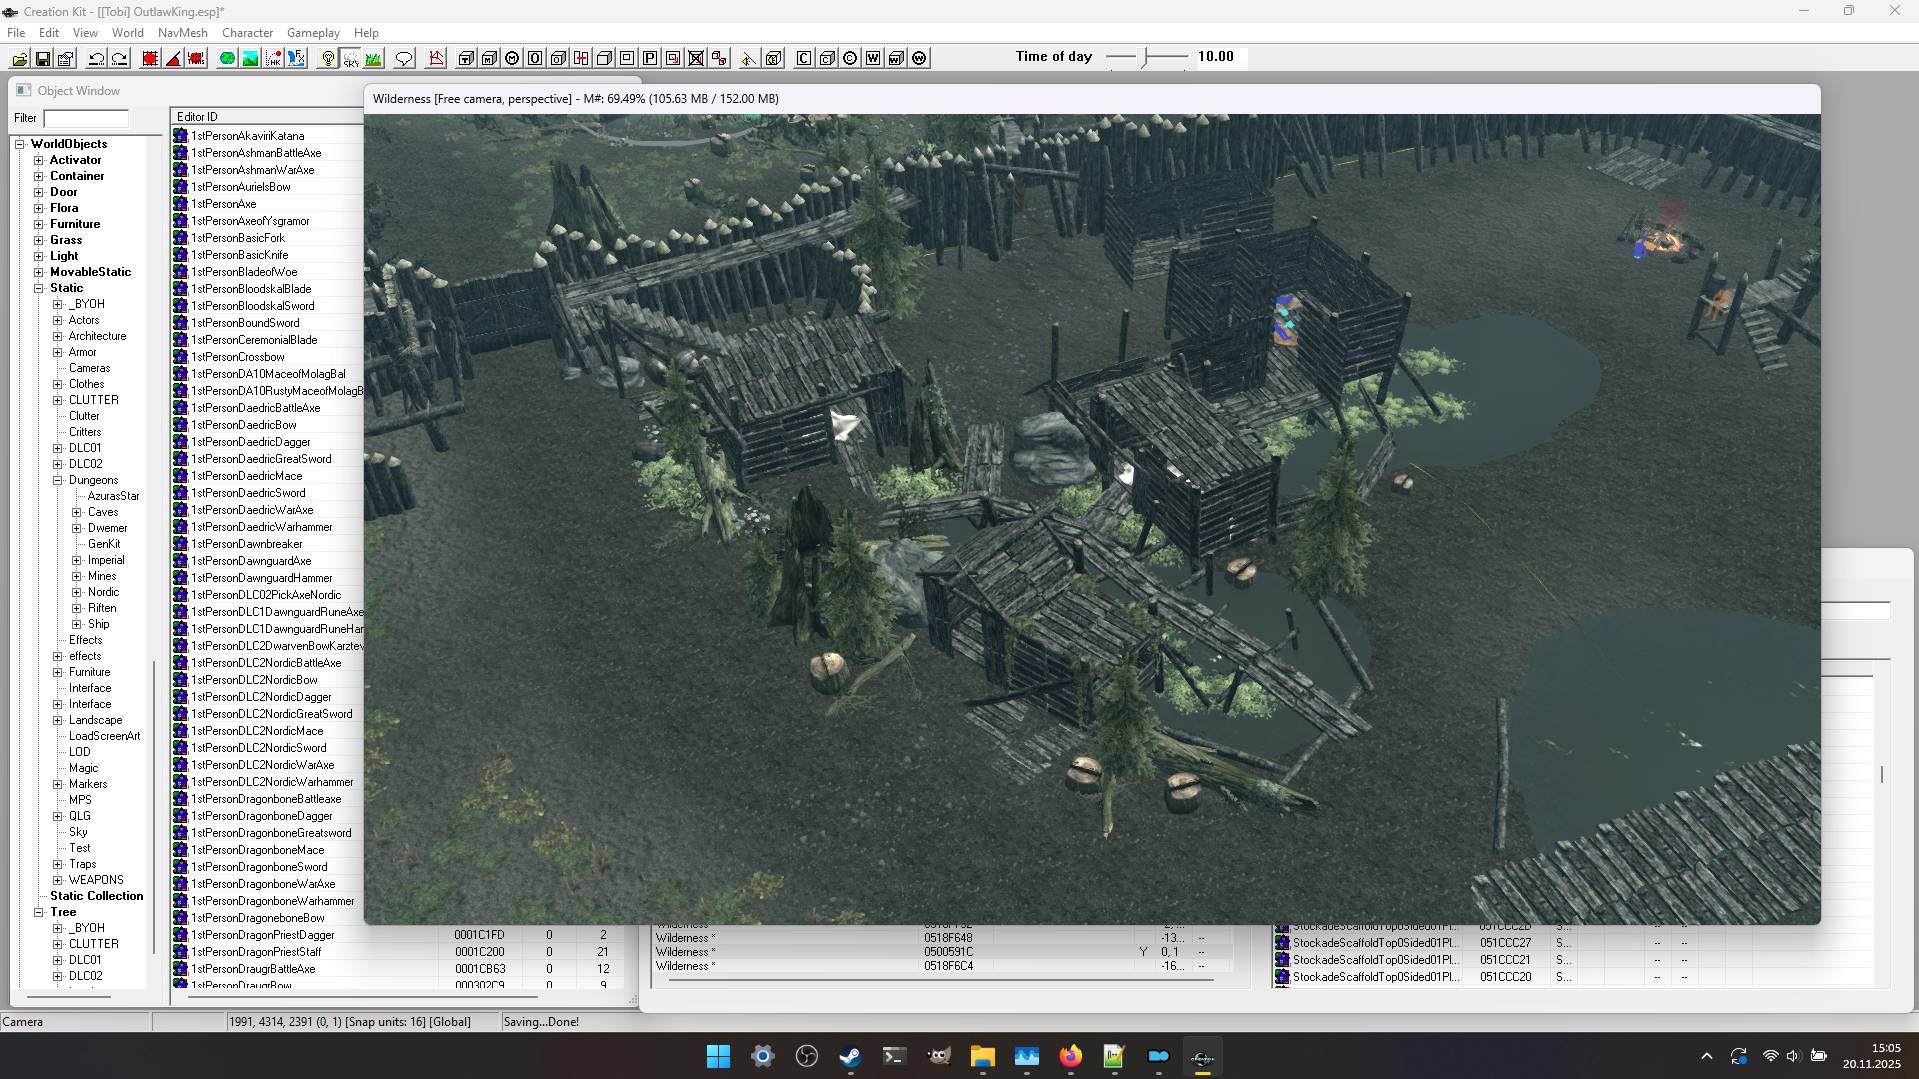Select 1stPersonDawnbreaker in object list
Image resolution: width=1919 pixels, height=1079 pixels.
[246, 544]
